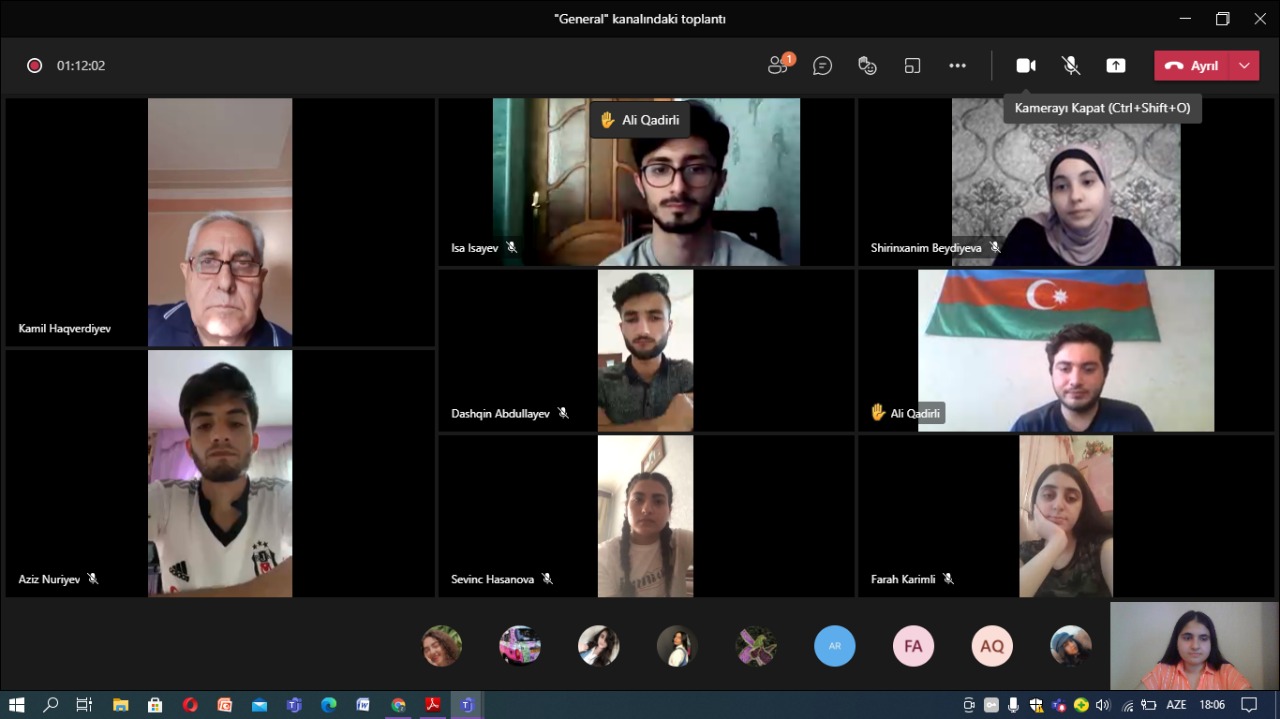This screenshot has width=1280, height=719.
Task: Click the Ayrıl leave button
Action: pos(1193,66)
